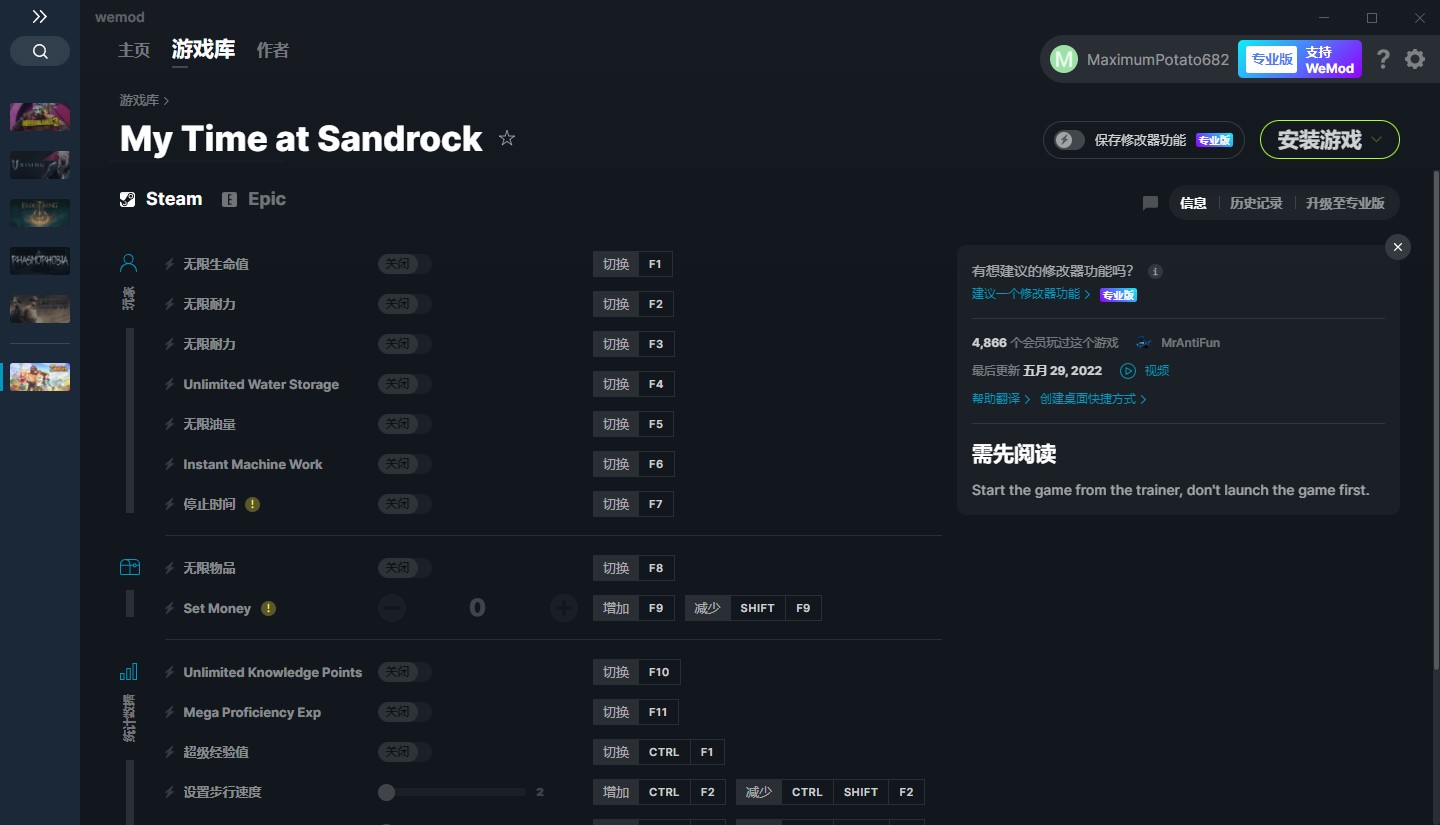Toggle Unlimited Water Storage switch
The height and width of the screenshot is (825, 1440).
404,384
